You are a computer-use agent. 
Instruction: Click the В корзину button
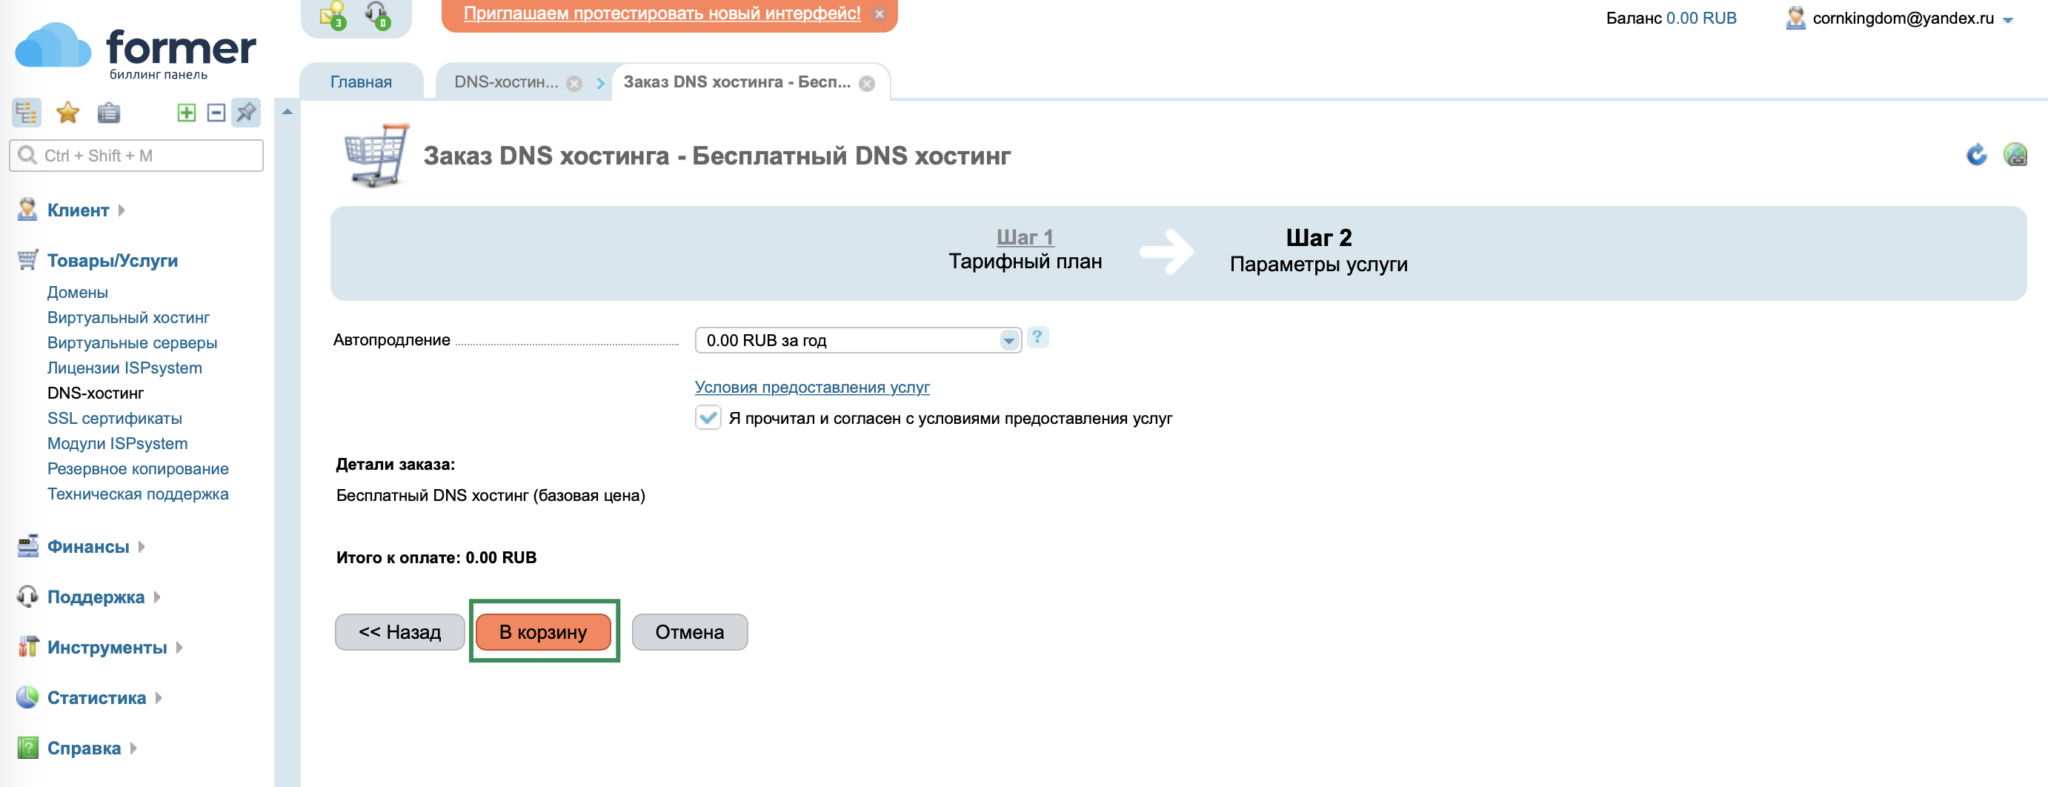pos(543,632)
